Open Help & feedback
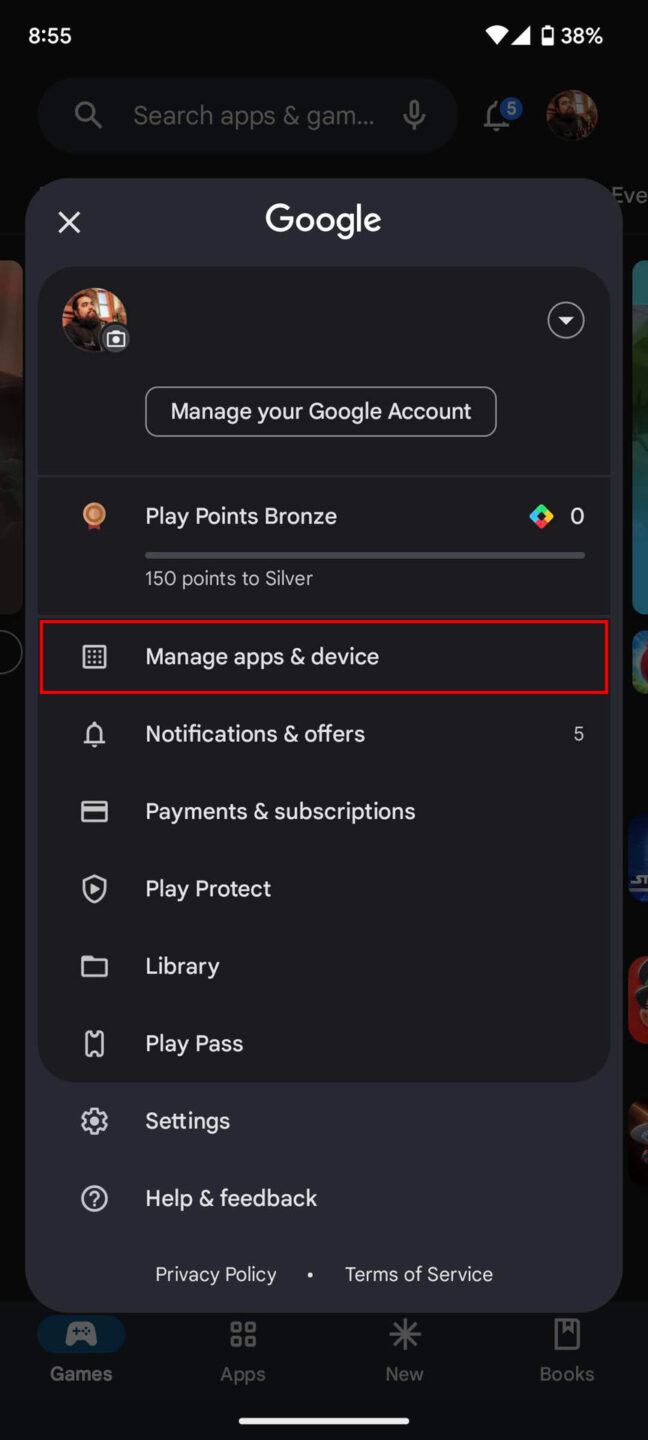The height and width of the screenshot is (1440, 648). [231, 1197]
